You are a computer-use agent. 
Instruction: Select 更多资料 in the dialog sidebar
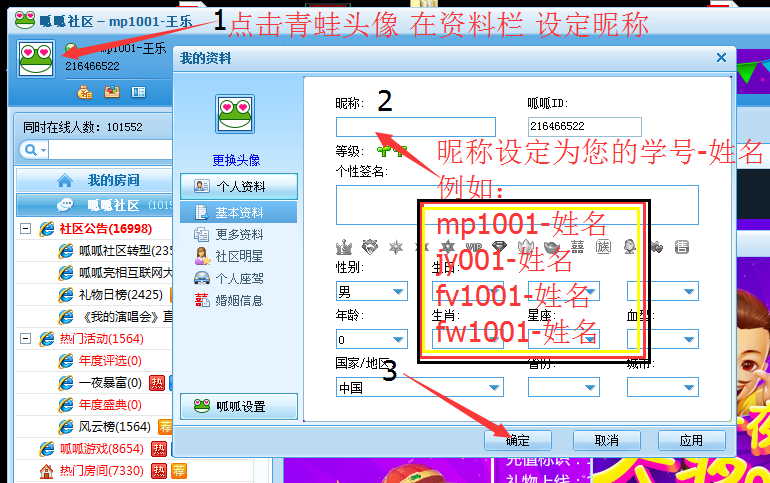tap(239, 235)
